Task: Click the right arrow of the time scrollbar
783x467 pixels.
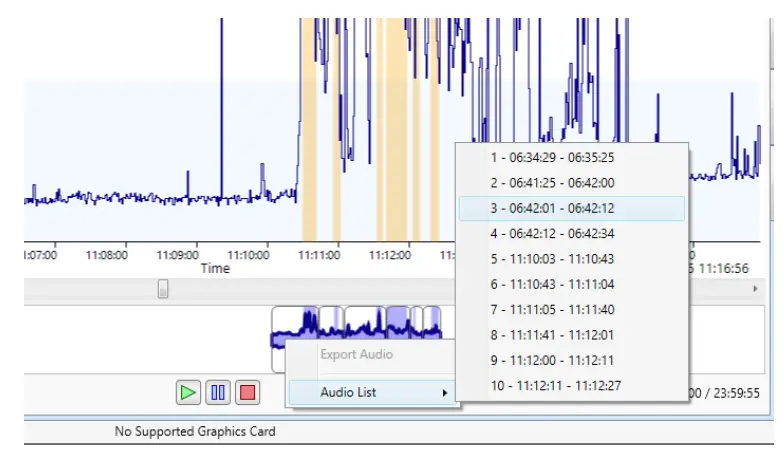Action: pos(755,289)
